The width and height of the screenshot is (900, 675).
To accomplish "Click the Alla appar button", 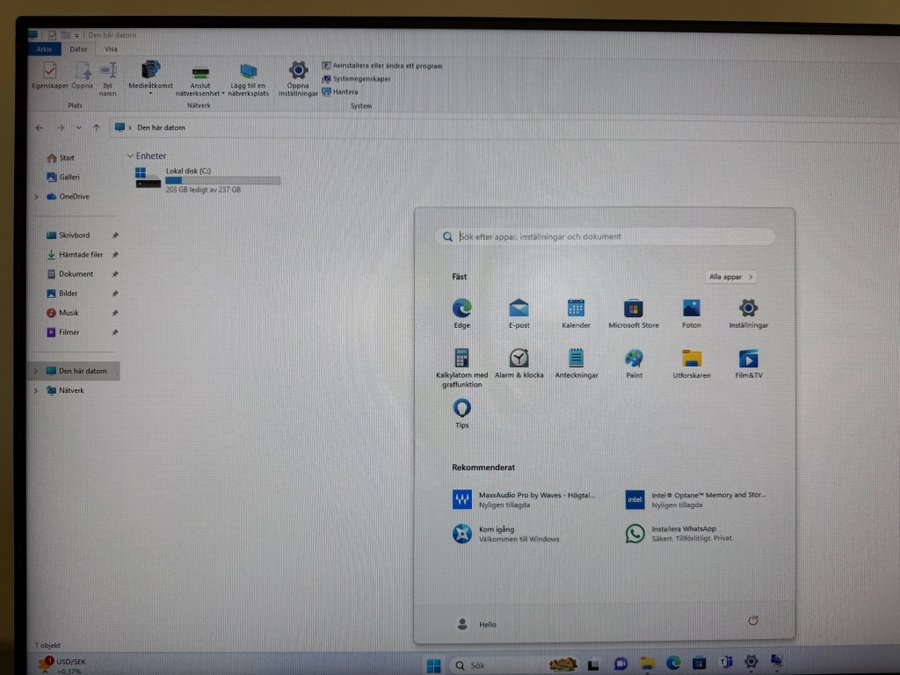I will 731,277.
